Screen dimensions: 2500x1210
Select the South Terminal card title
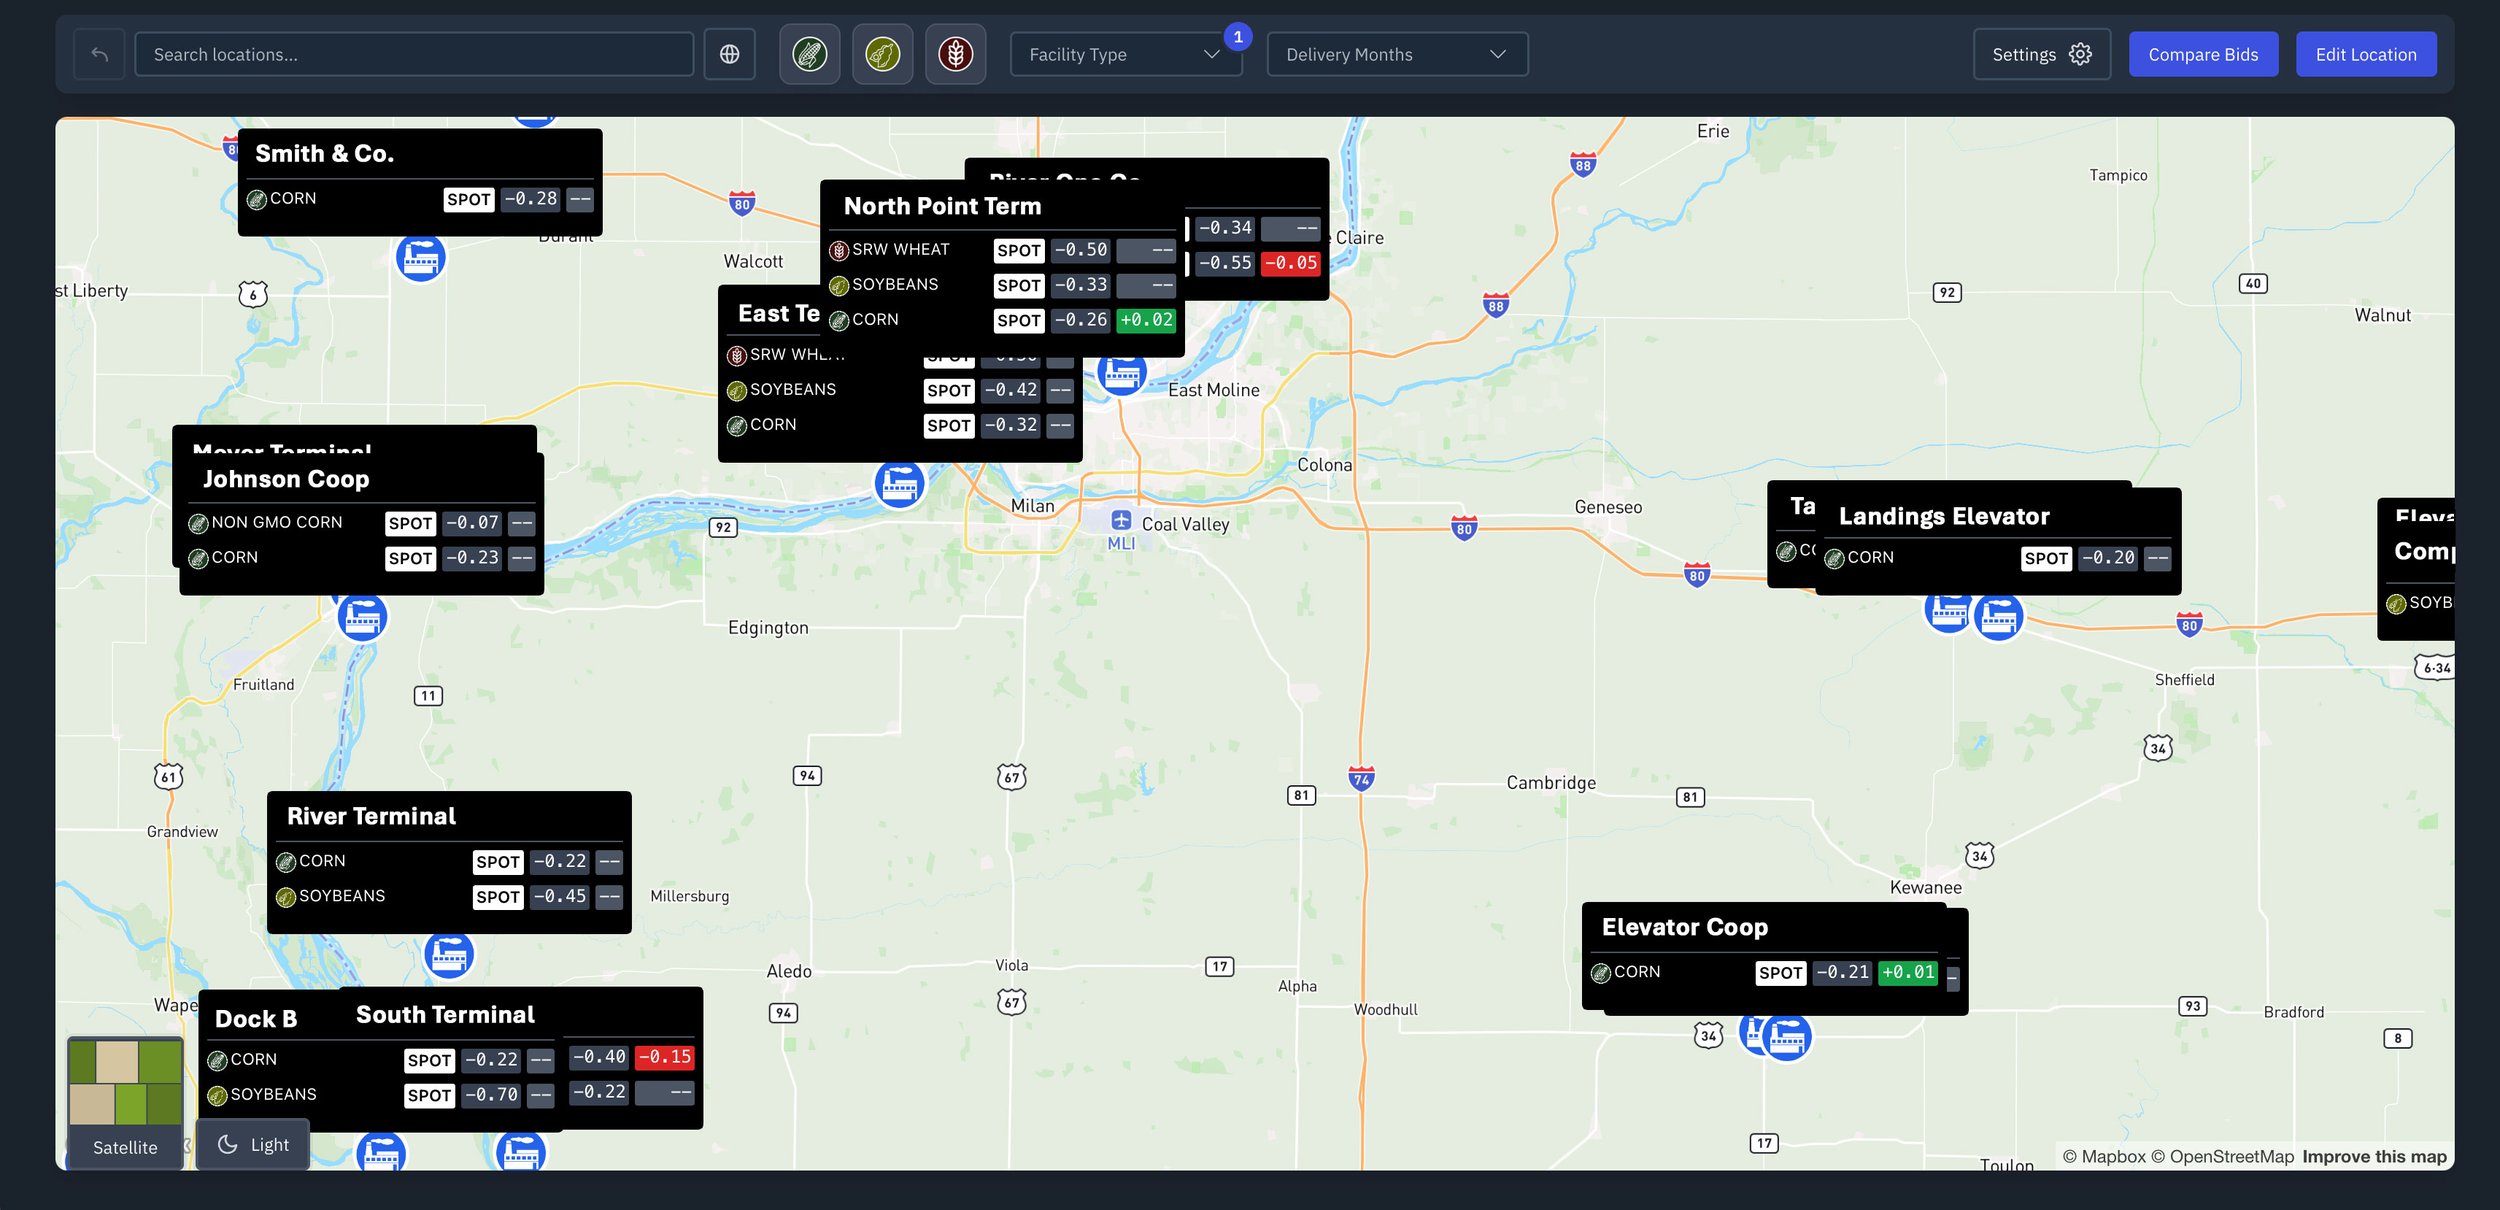(x=445, y=1014)
